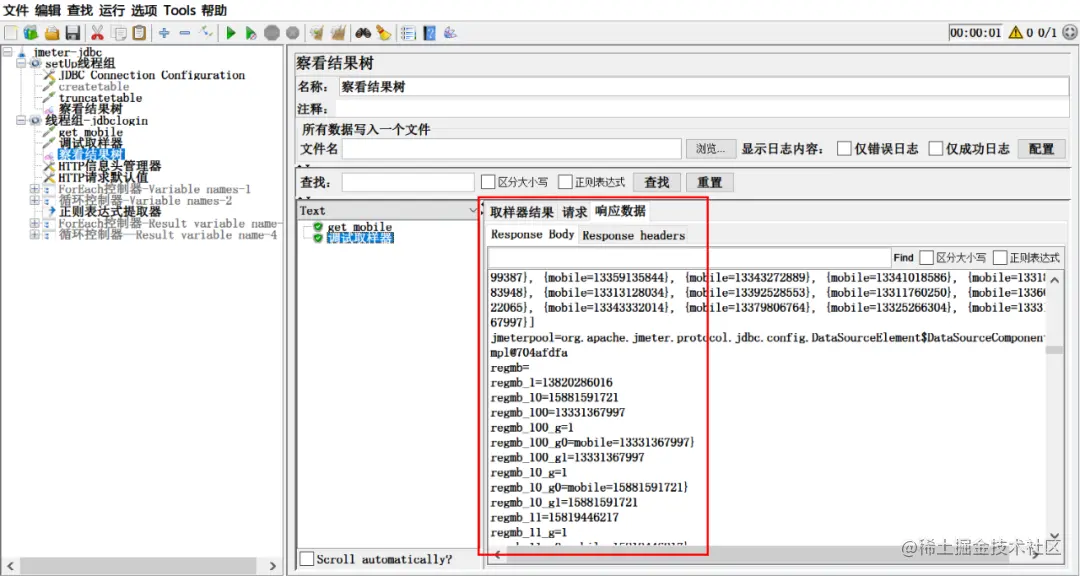The width and height of the screenshot is (1080, 576).
Task: Click the 浏览... button
Action: click(711, 149)
